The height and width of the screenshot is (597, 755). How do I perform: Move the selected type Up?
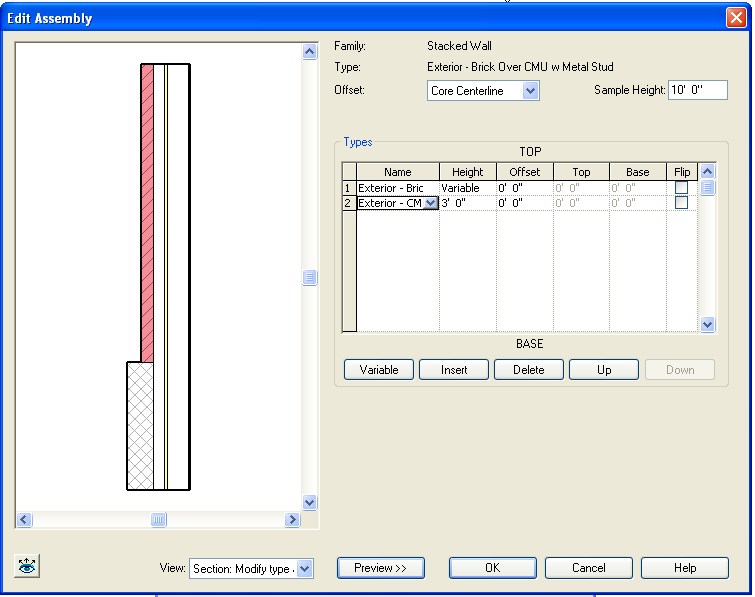604,370
